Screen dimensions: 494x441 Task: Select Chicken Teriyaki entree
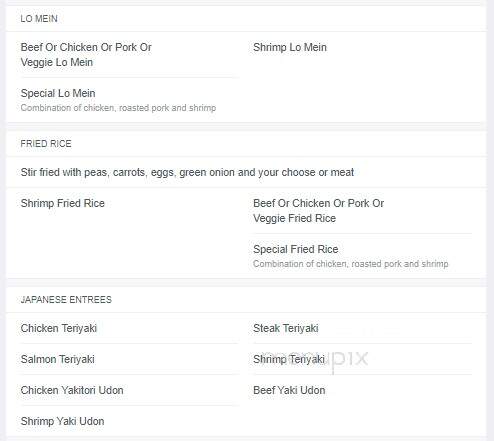coord(59,328)
